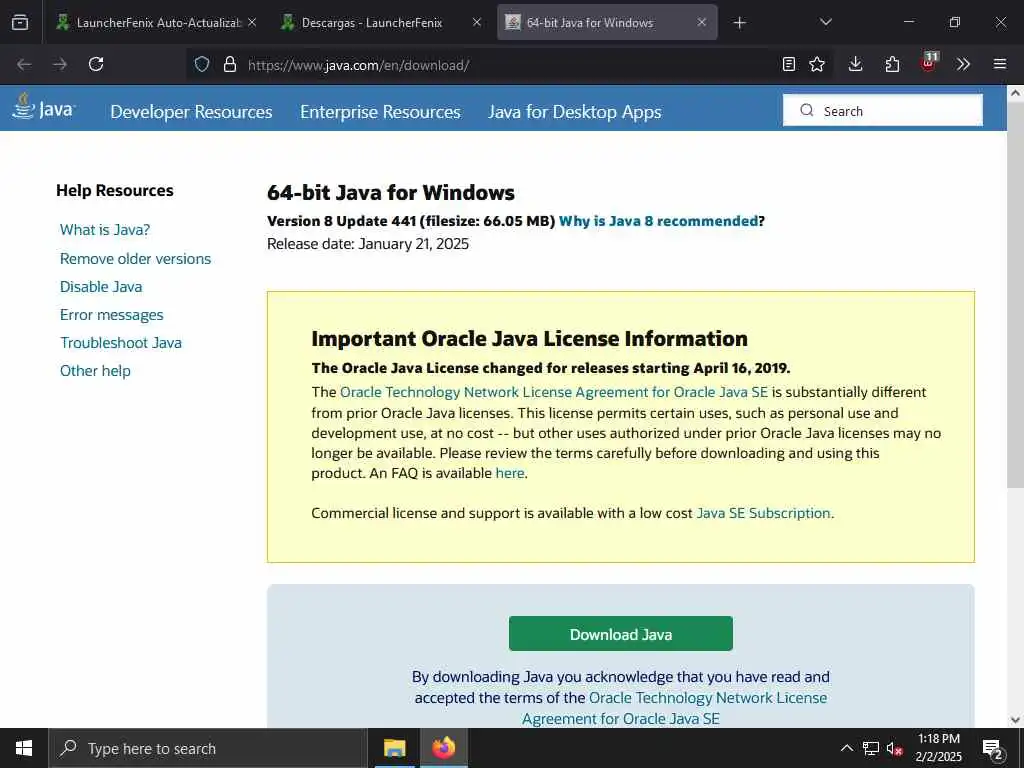Open Error messages help link
The image size is (1024, 768).
(112, 315)
